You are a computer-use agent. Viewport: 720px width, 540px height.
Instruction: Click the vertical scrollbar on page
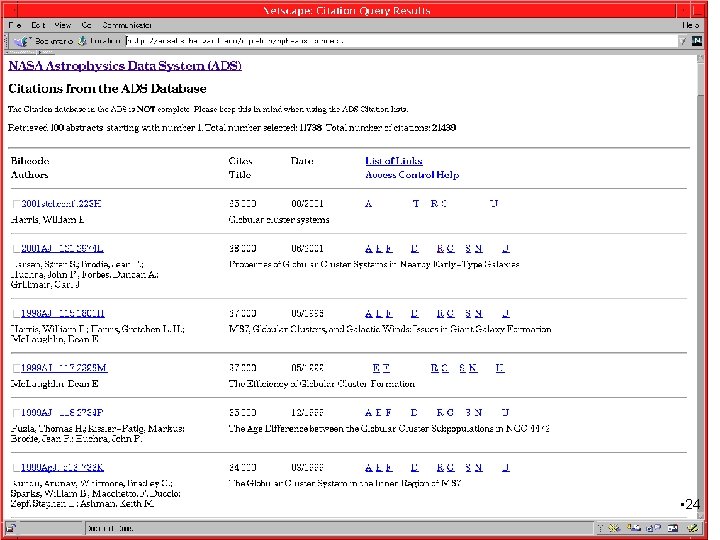pyautogui.click(x=700, y=287)
